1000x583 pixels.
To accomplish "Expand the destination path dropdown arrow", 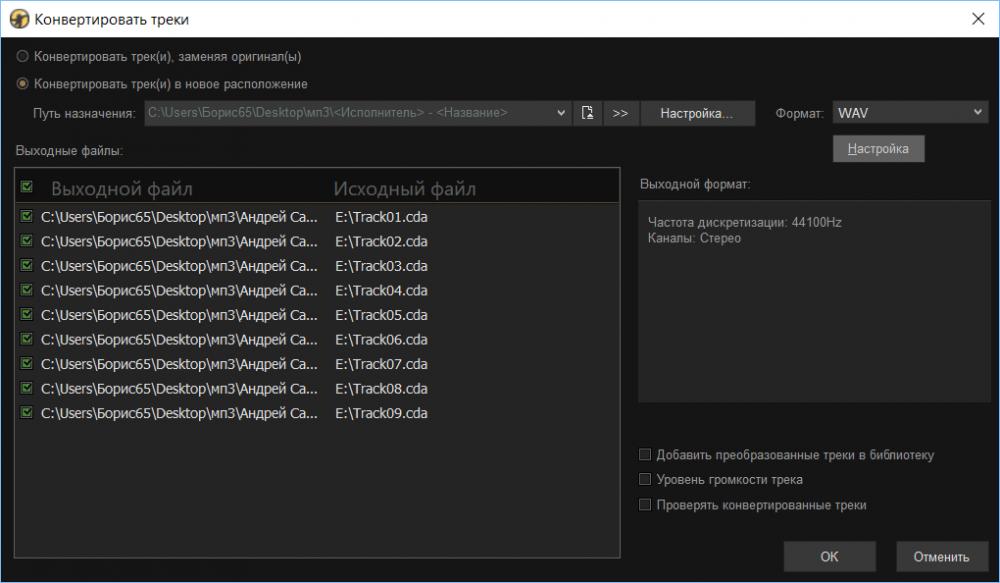I will click(561, 113).
